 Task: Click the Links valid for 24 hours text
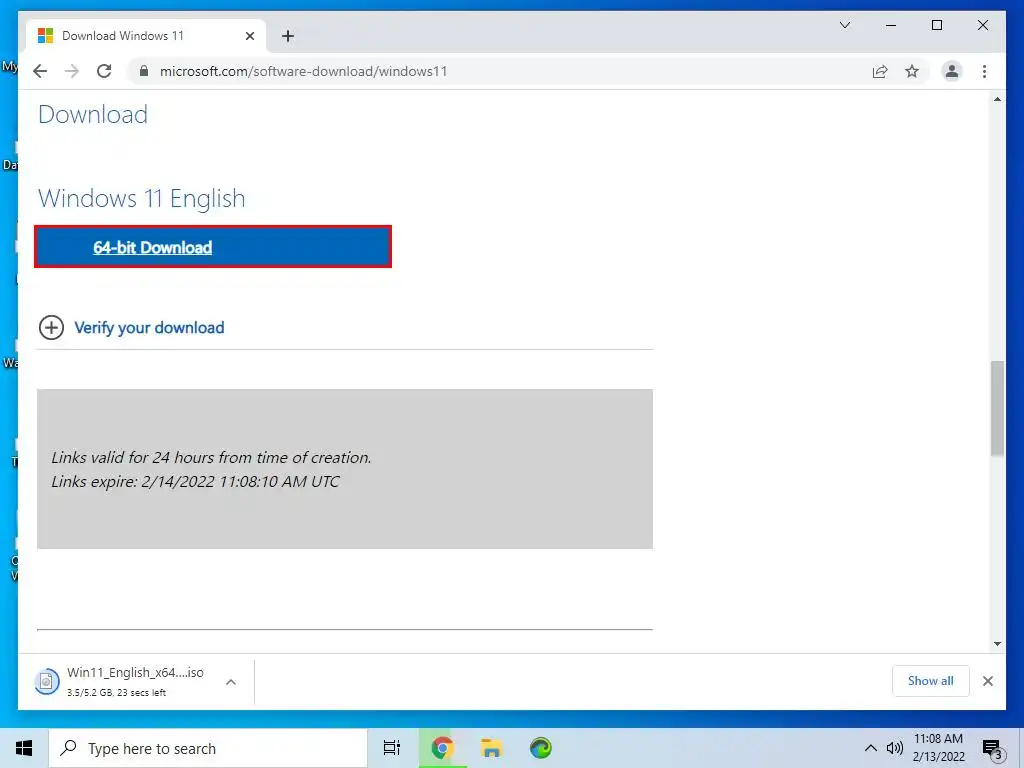pyautogui.click(x=211, y=457)
